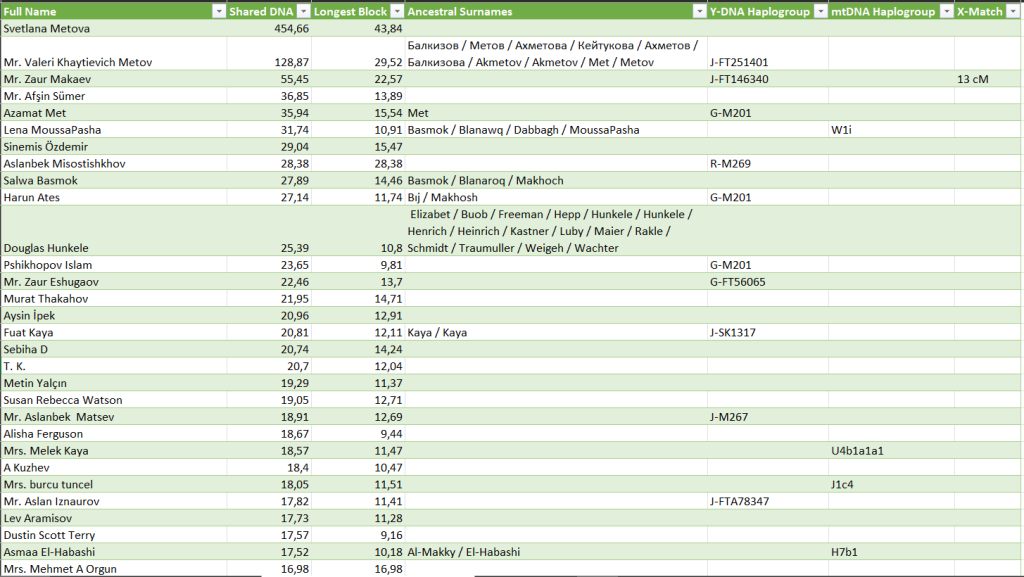Click the 13 cM X-Match cell
The width and height of the screenshot is (1024, 577).
(x=972, y=79)
